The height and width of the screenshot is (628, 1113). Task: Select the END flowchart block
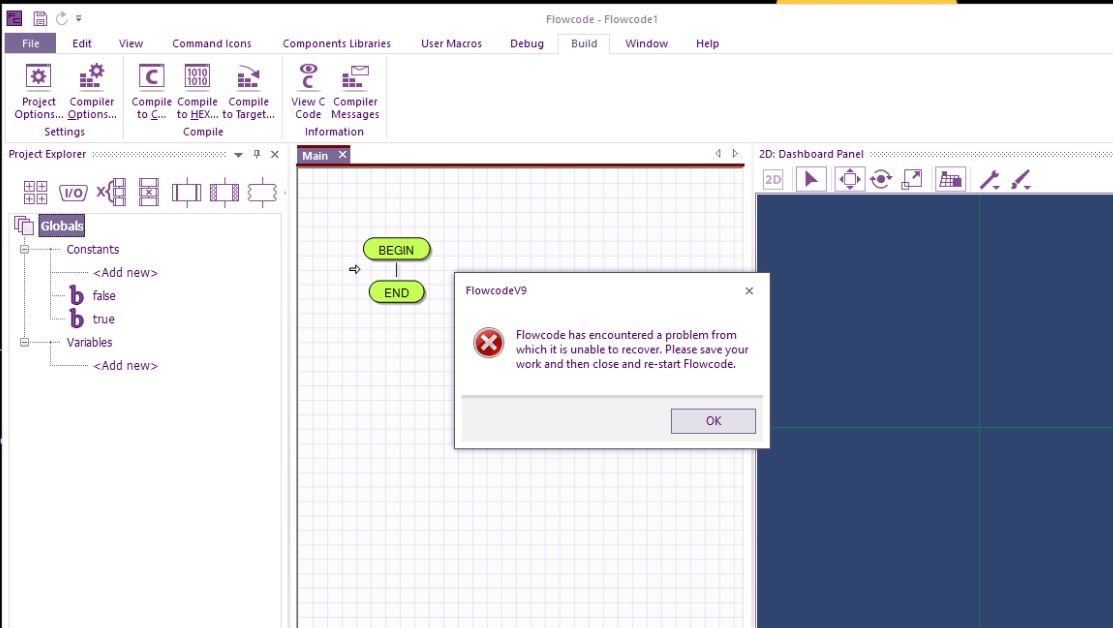[x=397, y=292]
